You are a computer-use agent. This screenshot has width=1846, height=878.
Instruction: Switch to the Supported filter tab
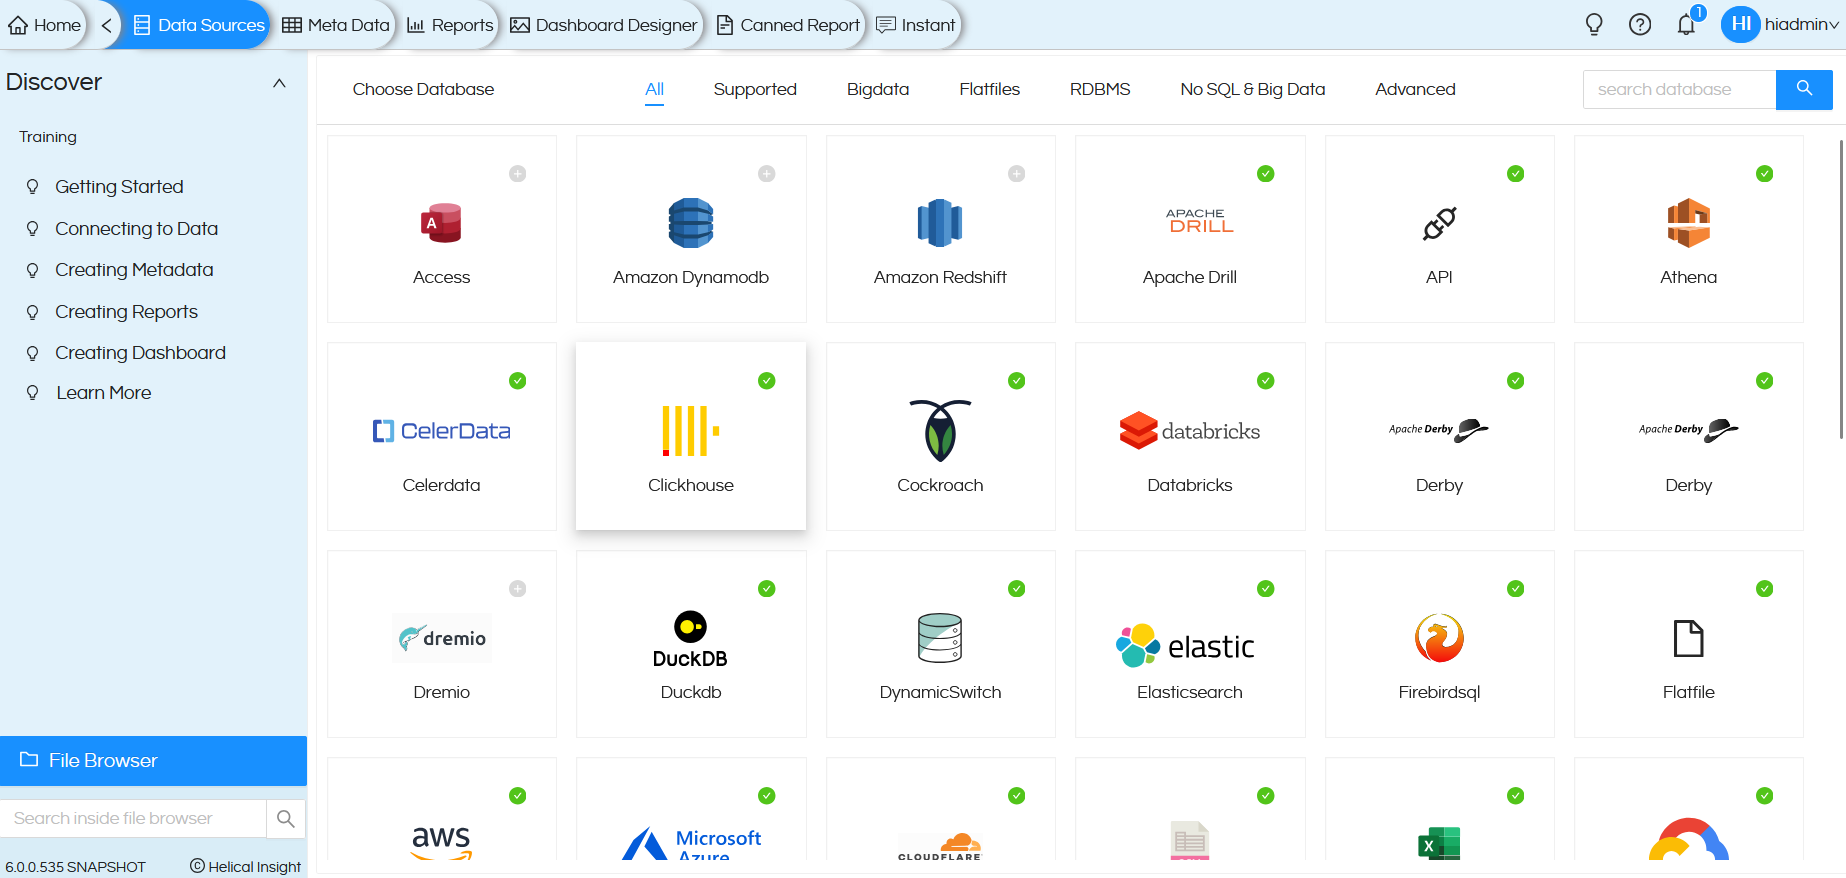pyautogui.click(x=755, y=89)
